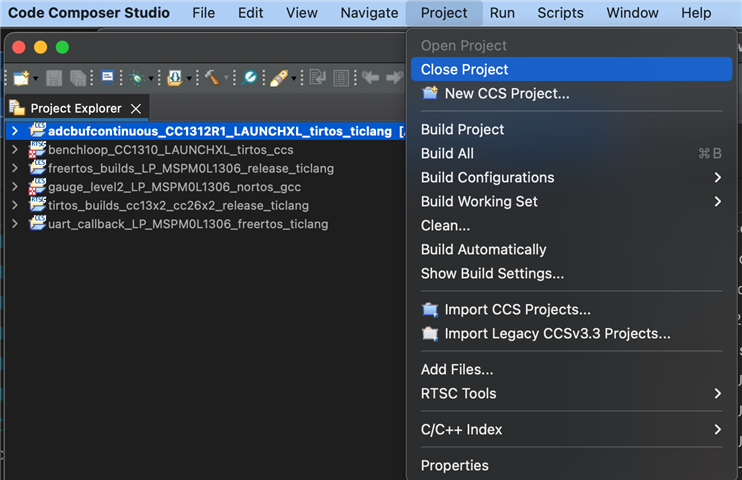
Task: Expand gauge_level2_LP_MSPM0L1306 project
Action: (15, 187)
